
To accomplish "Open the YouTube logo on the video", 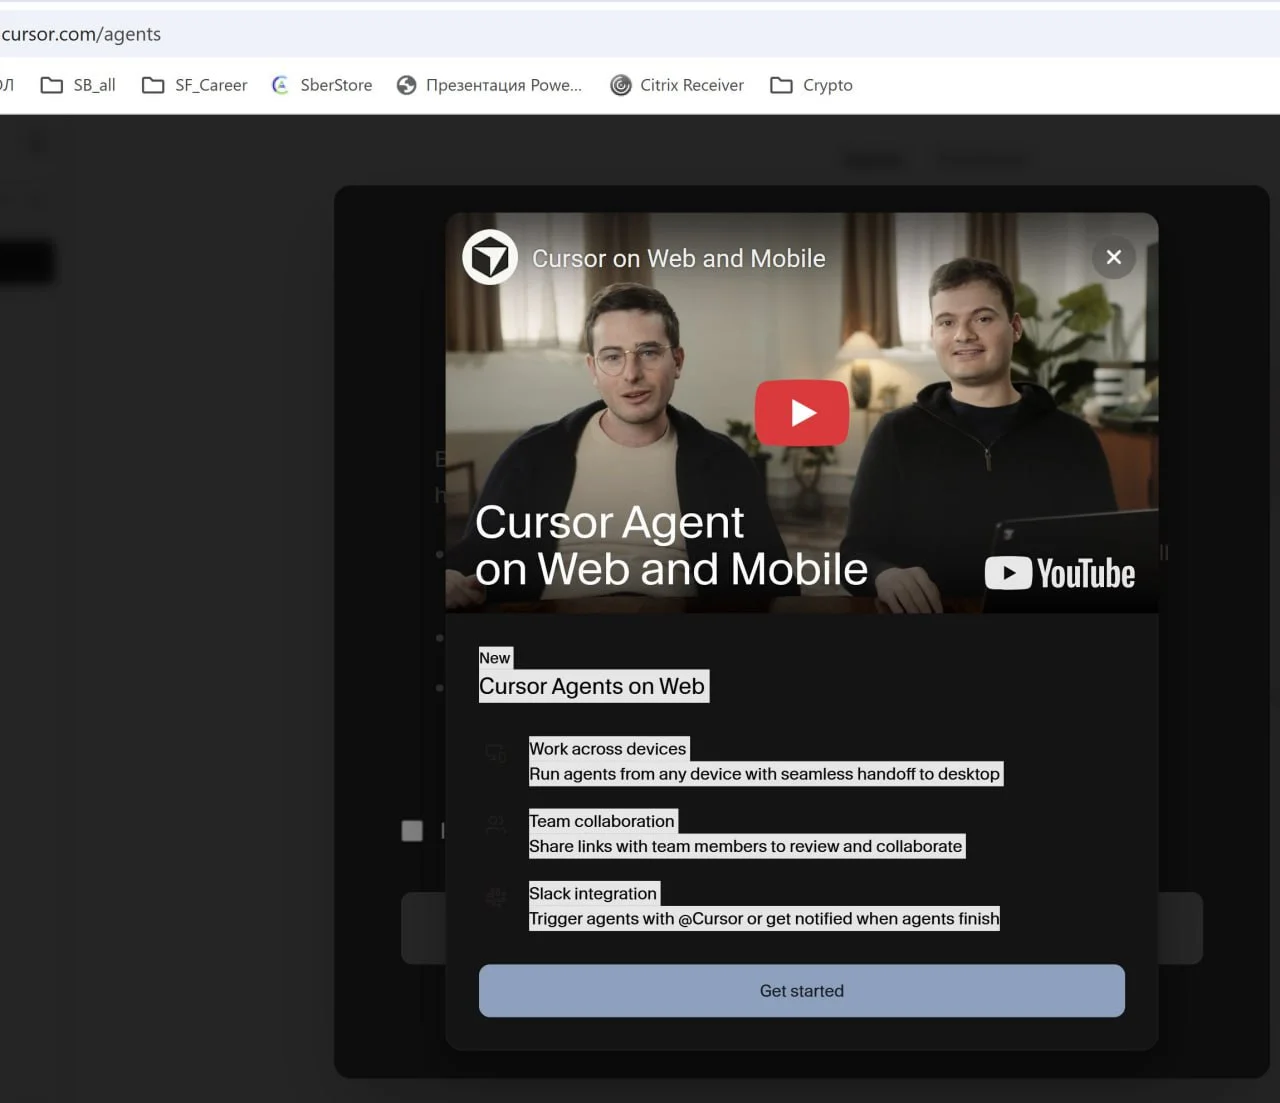I will 1059,573.
